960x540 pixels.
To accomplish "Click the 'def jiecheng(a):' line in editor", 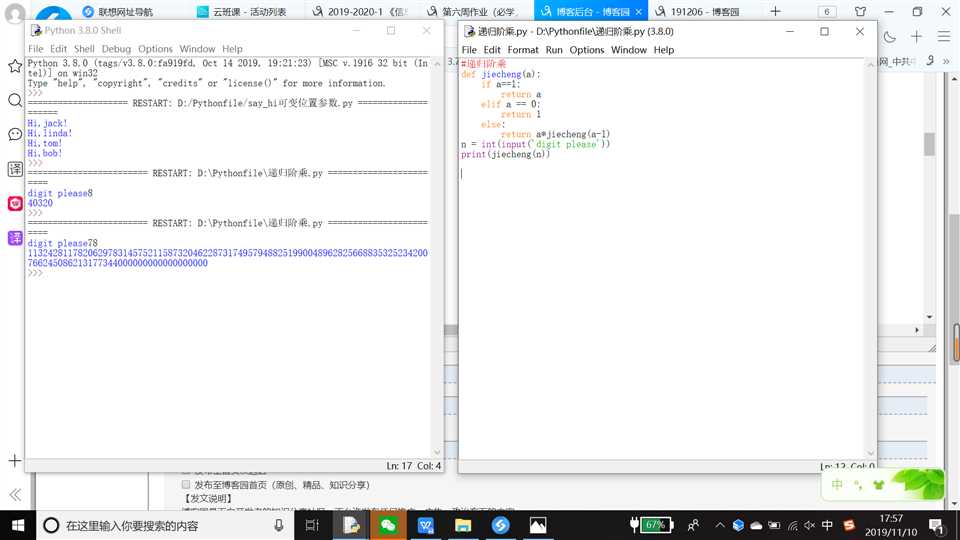I will pos(501,74).
